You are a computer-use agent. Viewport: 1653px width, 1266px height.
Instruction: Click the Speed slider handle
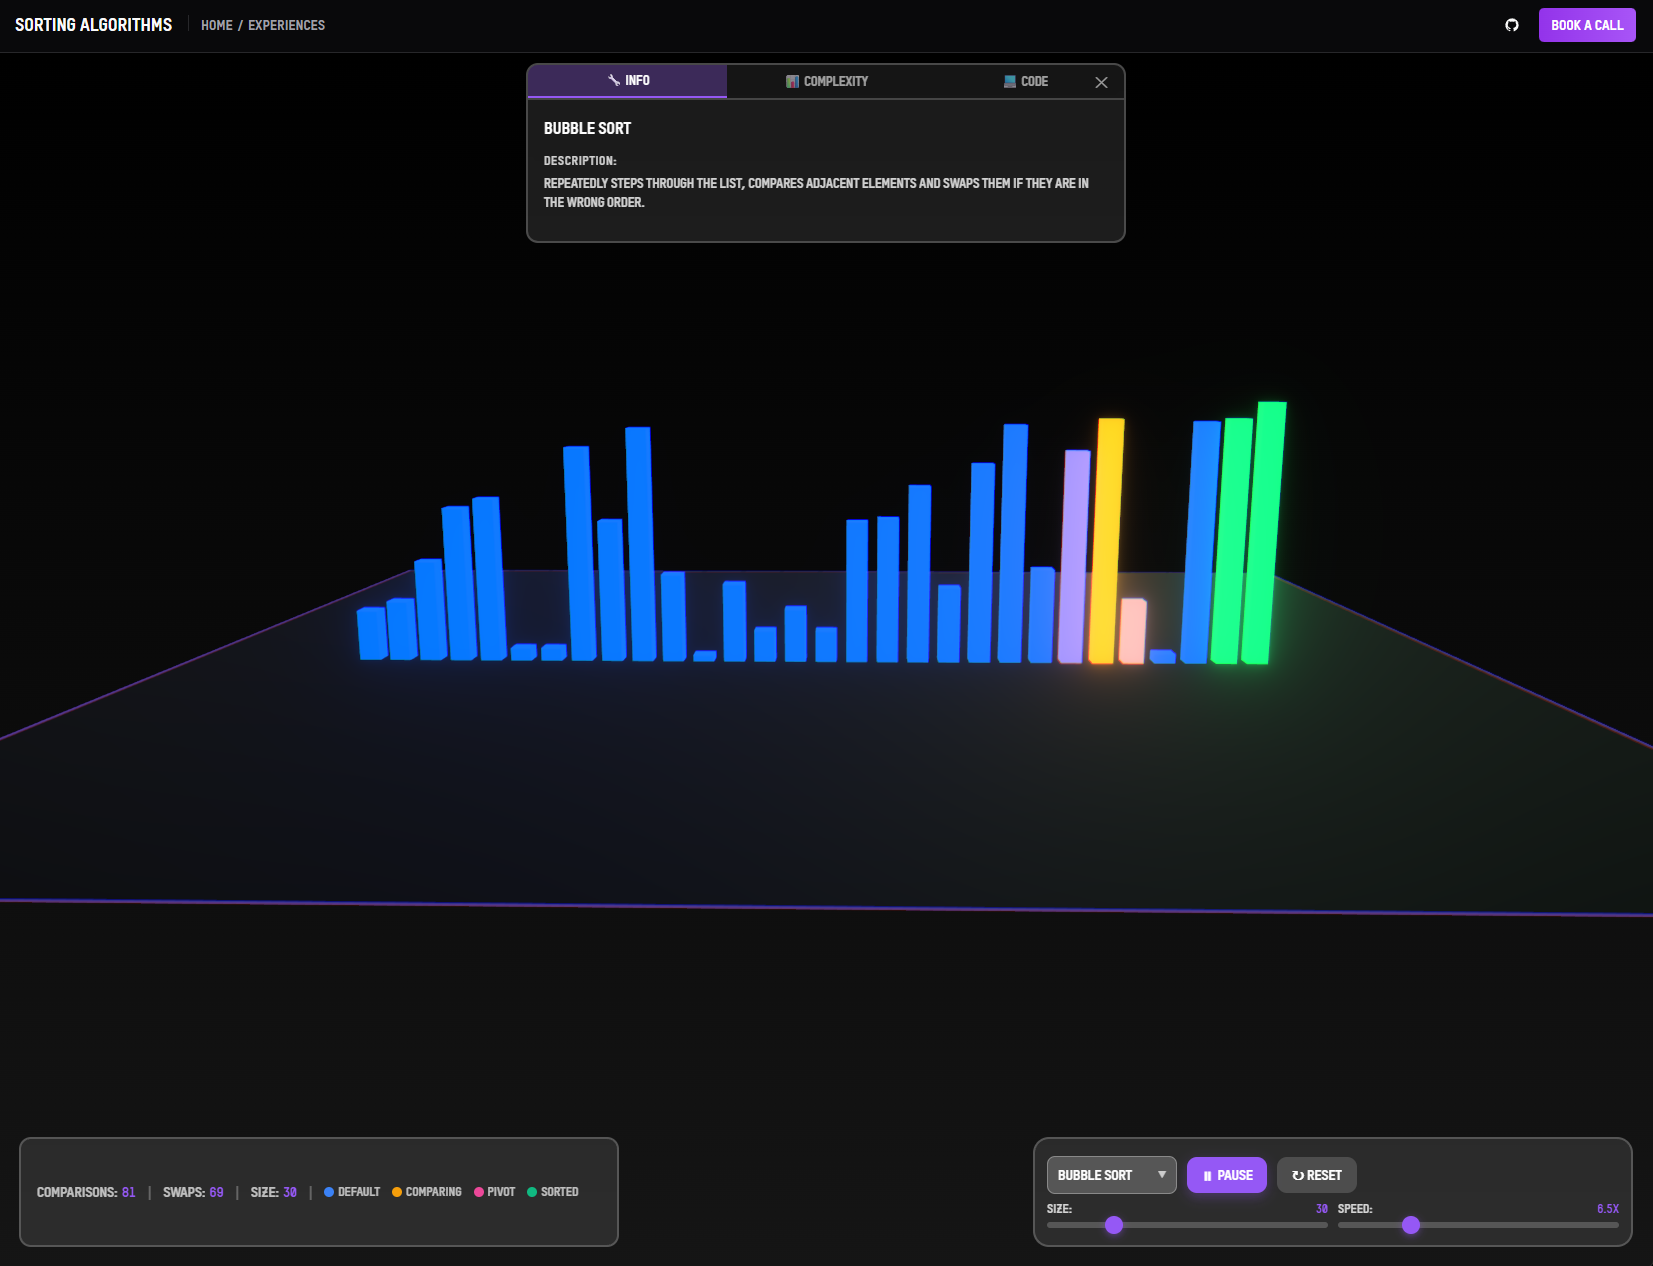click(1411, 1225)
